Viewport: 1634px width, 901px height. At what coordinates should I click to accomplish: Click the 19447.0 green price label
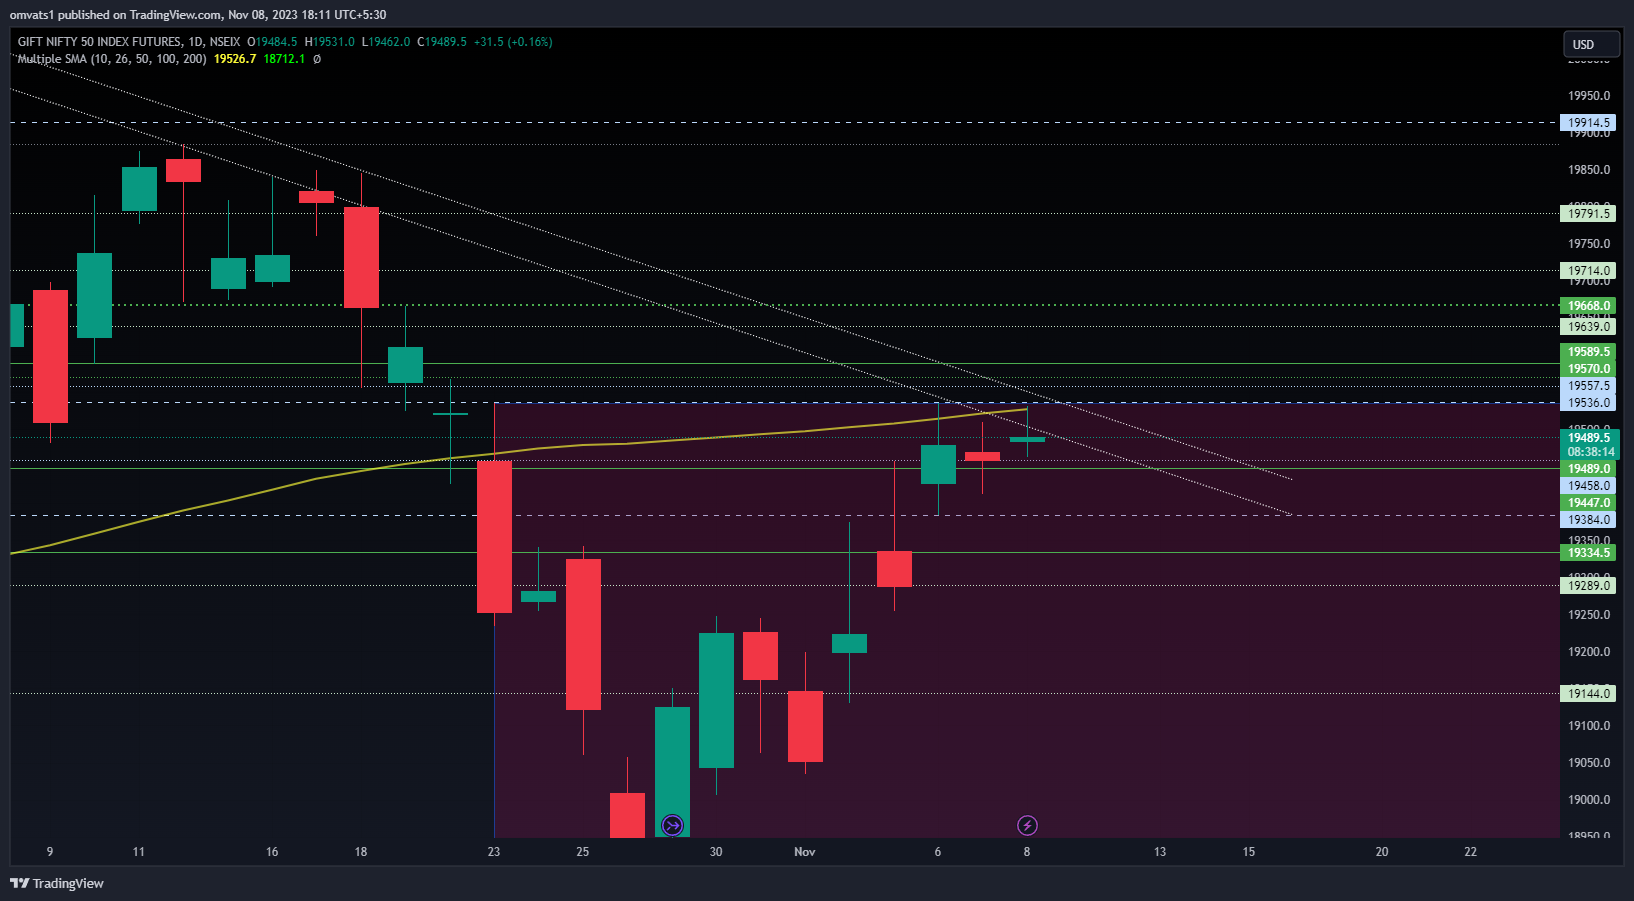click(1588, 503)
